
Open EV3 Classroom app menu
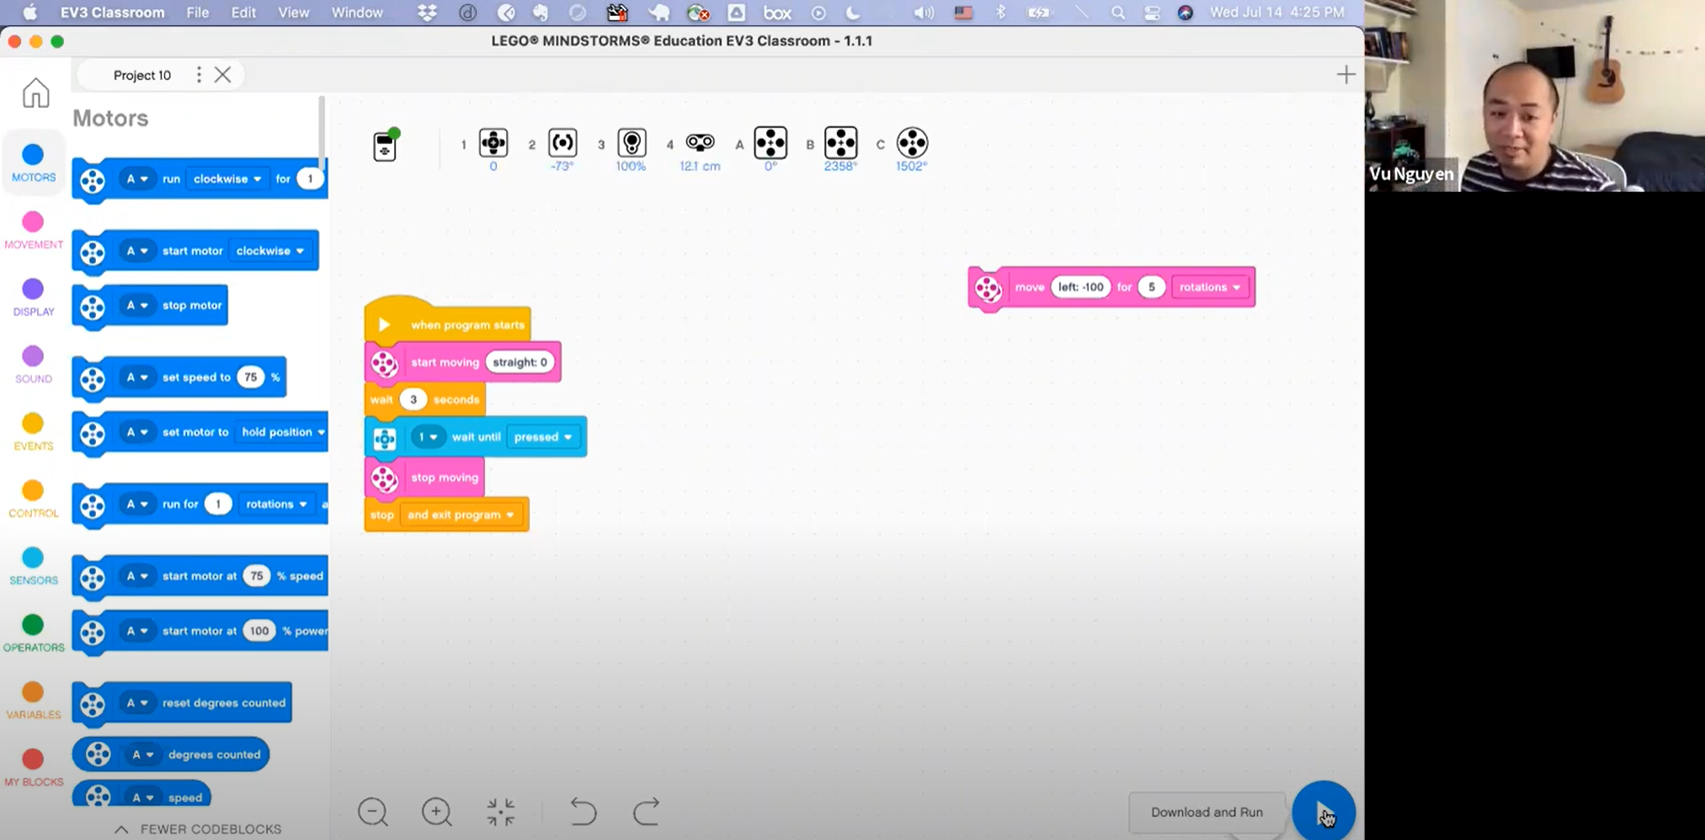112,12
